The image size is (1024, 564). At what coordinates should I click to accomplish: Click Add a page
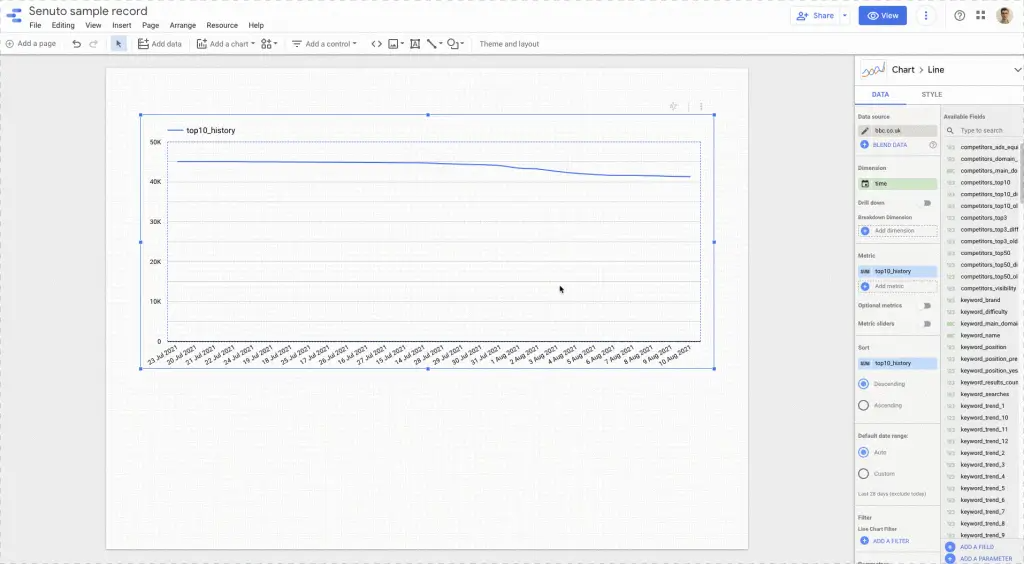point(31,44)
